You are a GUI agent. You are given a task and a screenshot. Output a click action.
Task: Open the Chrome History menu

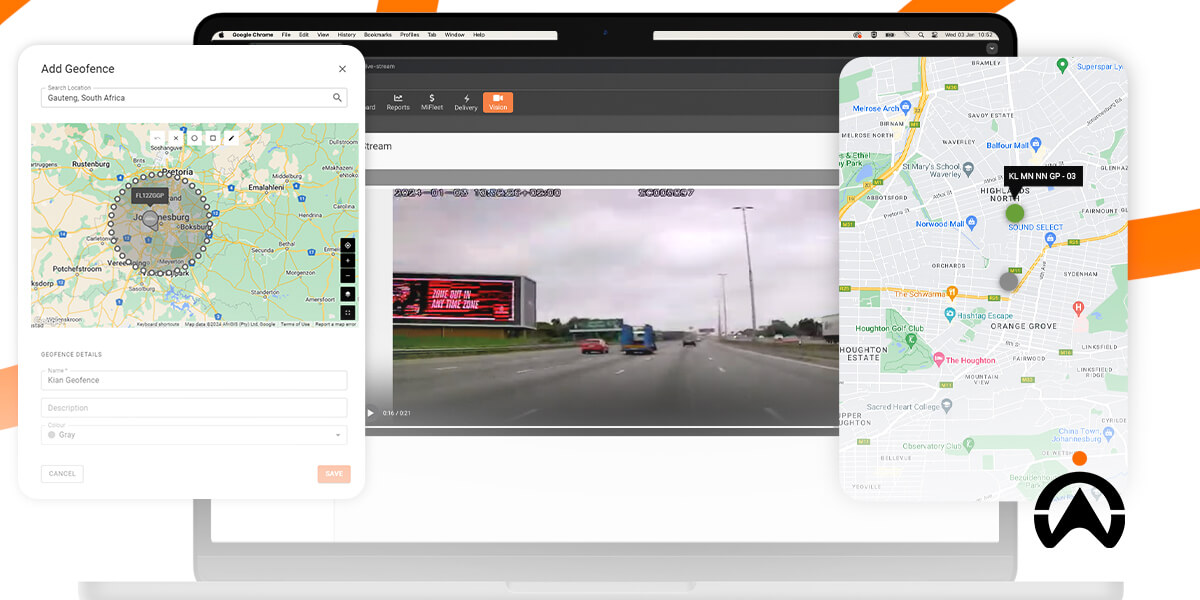346,35
